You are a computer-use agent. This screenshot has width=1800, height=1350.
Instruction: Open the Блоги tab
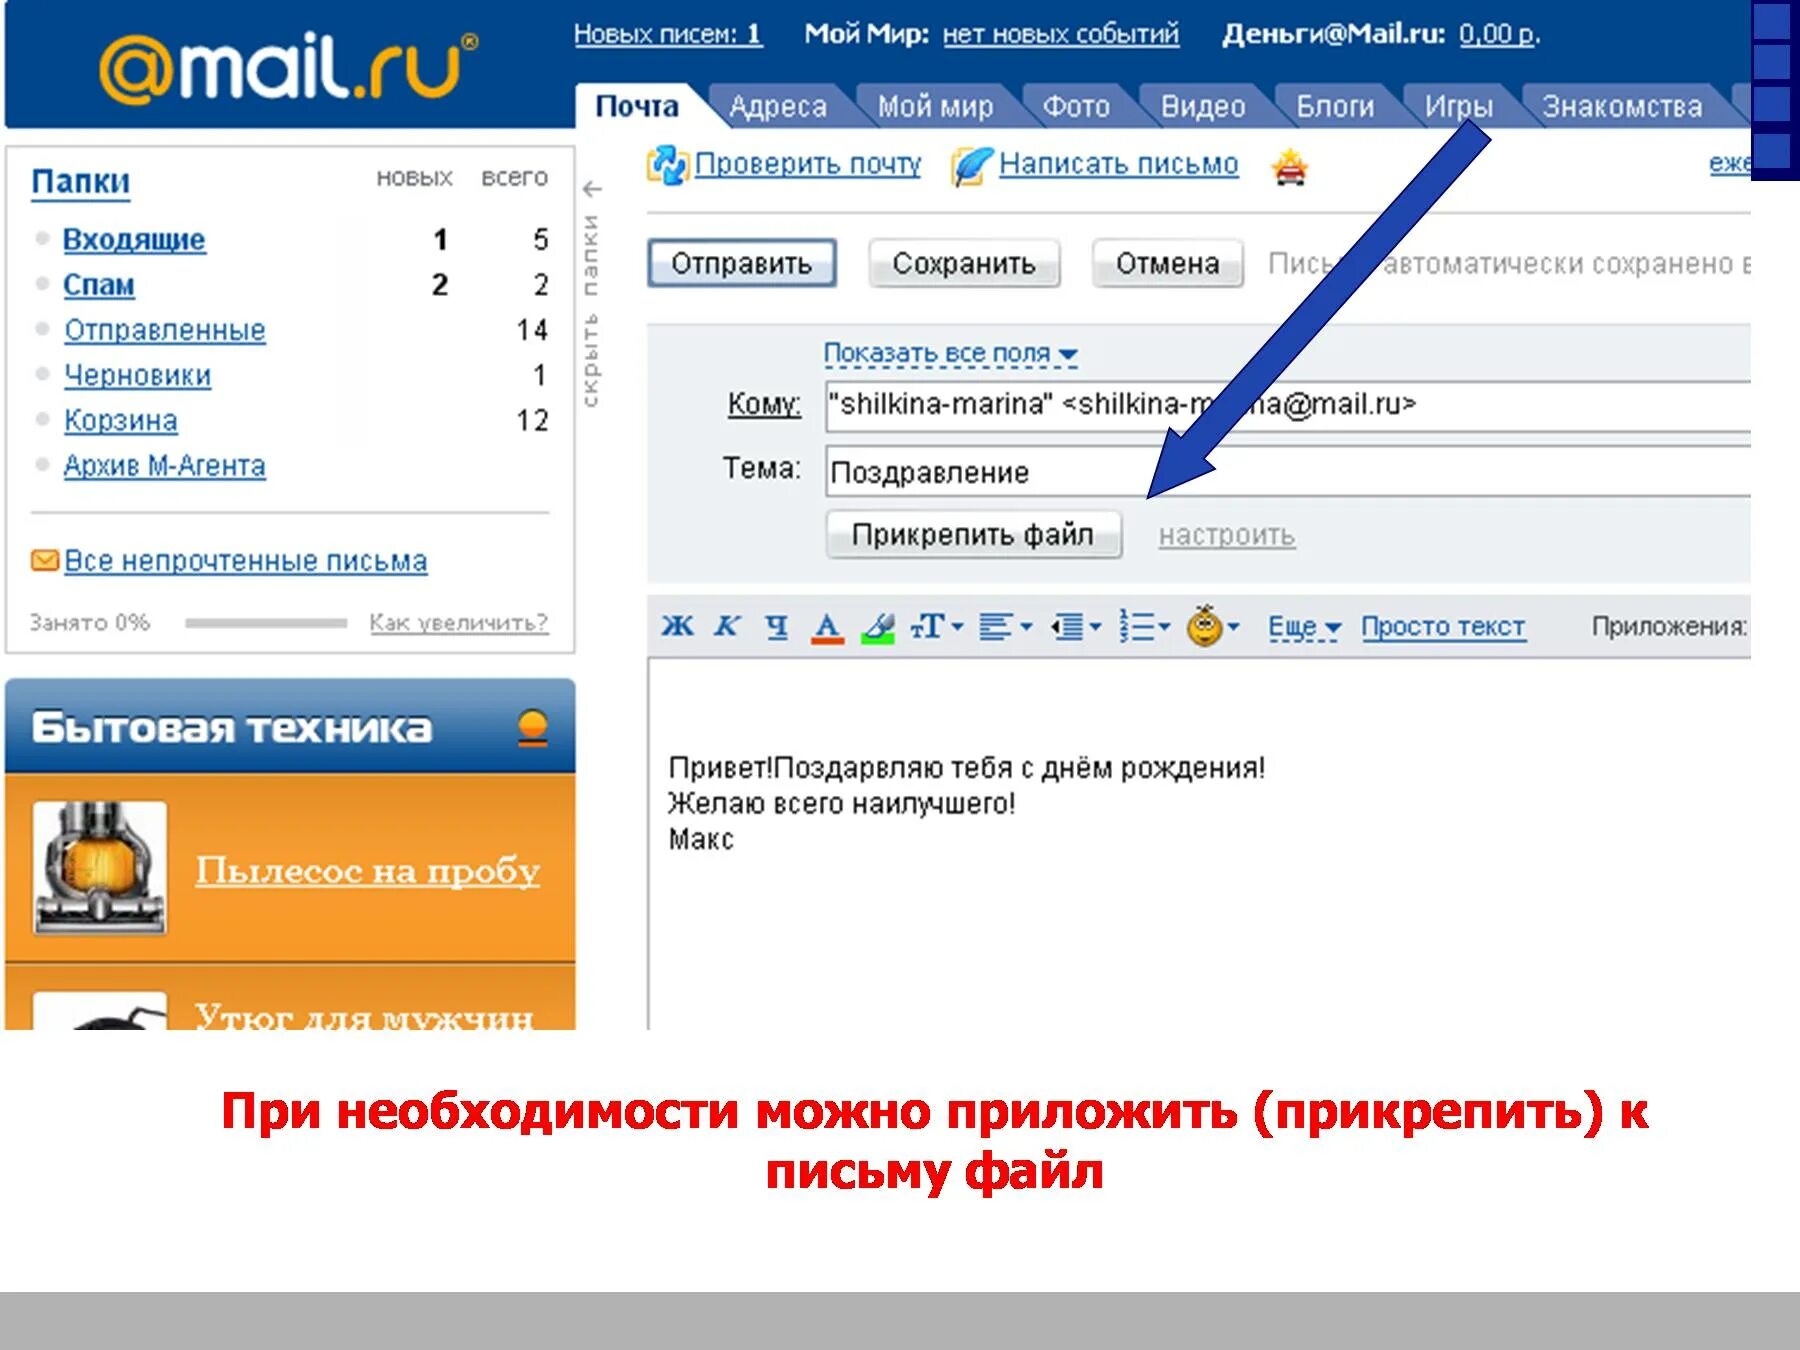coord(1335,106)
